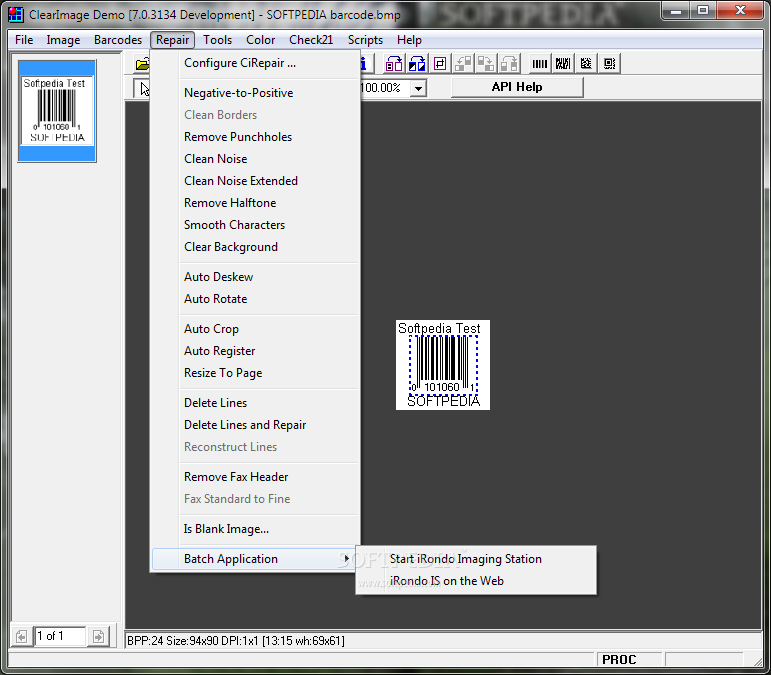Click the BPP:24 Size:94x90 status text
The width and height of the screenshot is (771, 675).
(x=236, y=641)
